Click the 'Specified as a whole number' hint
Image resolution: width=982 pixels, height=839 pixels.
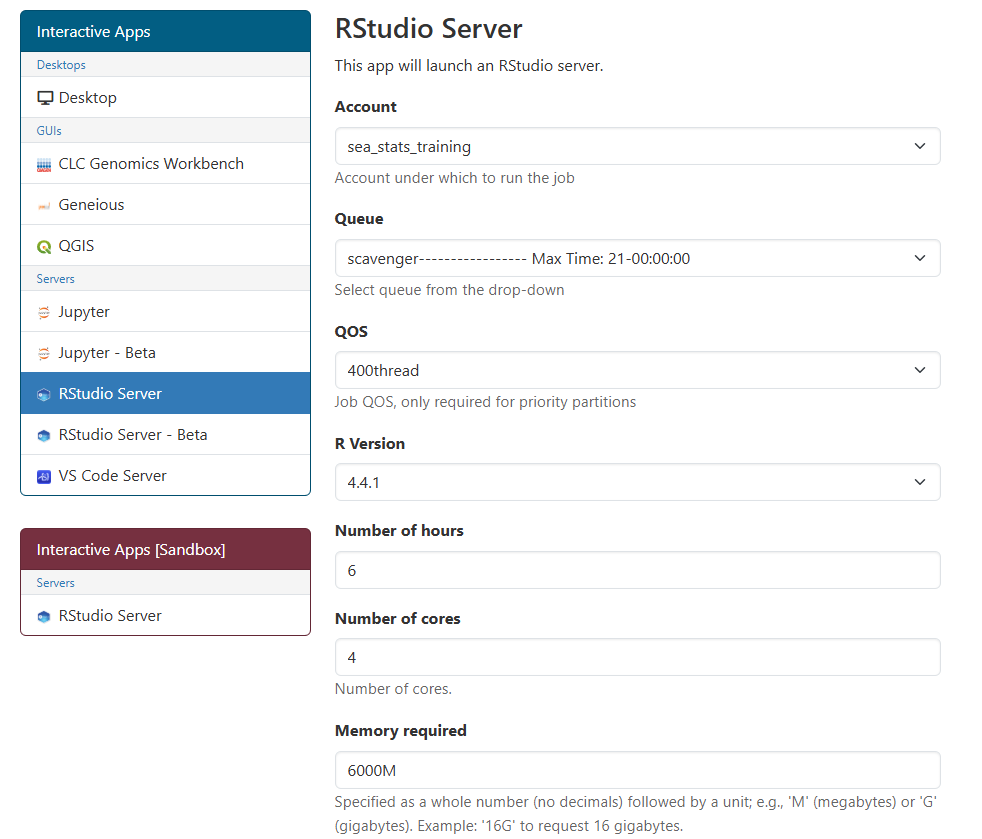pos(635,813)
